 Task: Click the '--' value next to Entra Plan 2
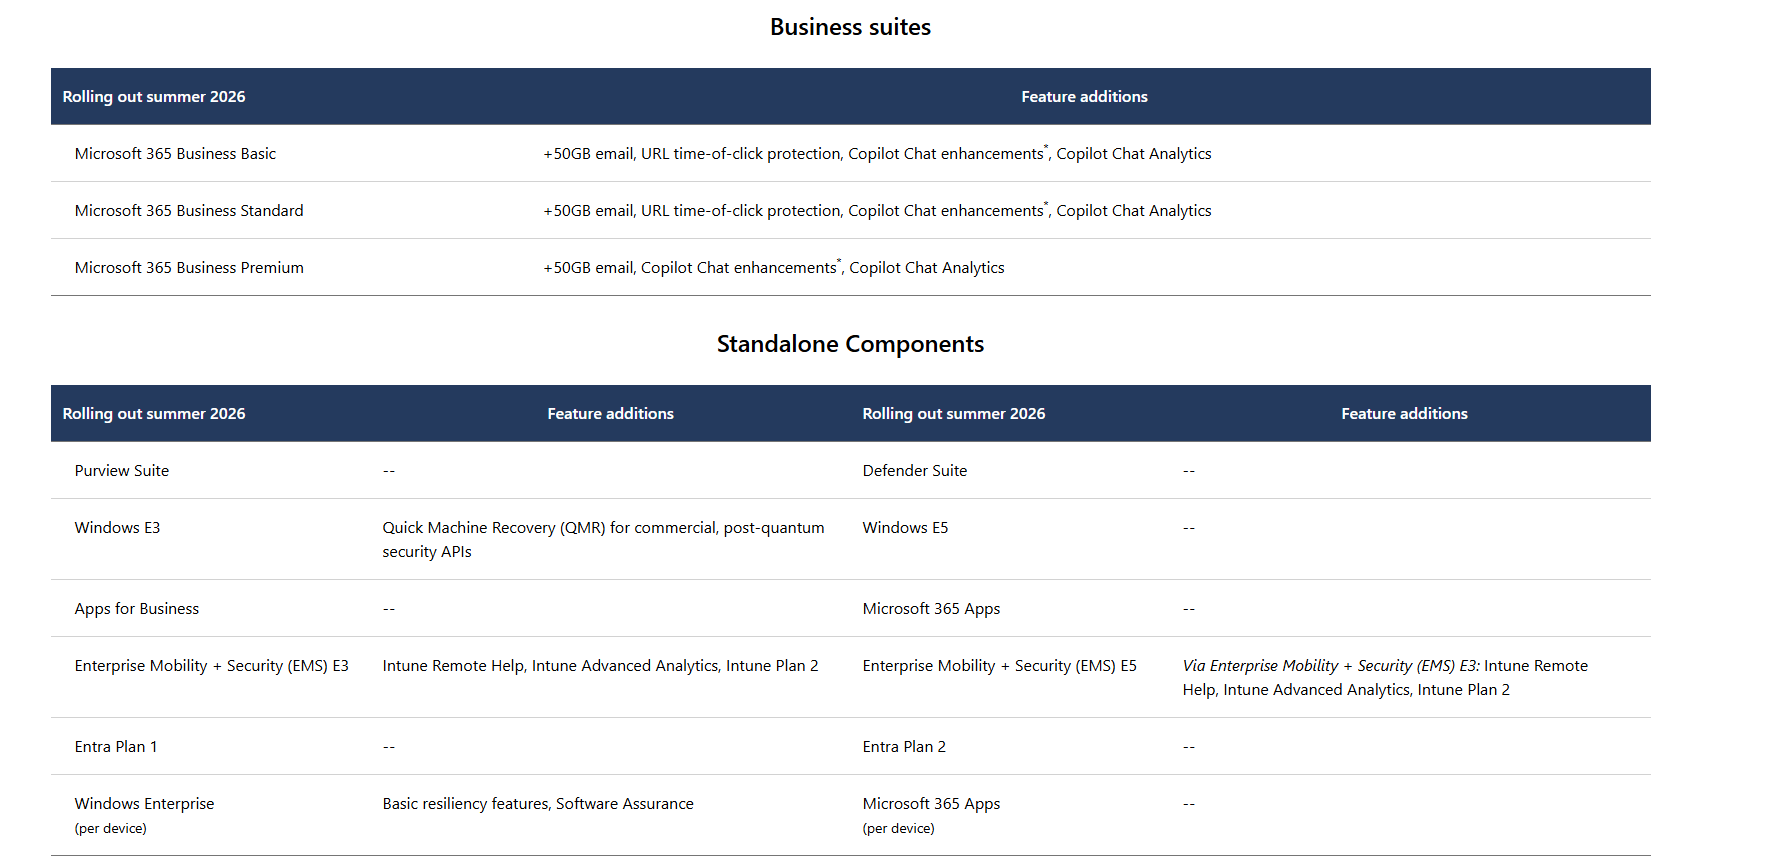pyautogui.click(x=1189, y=746)
